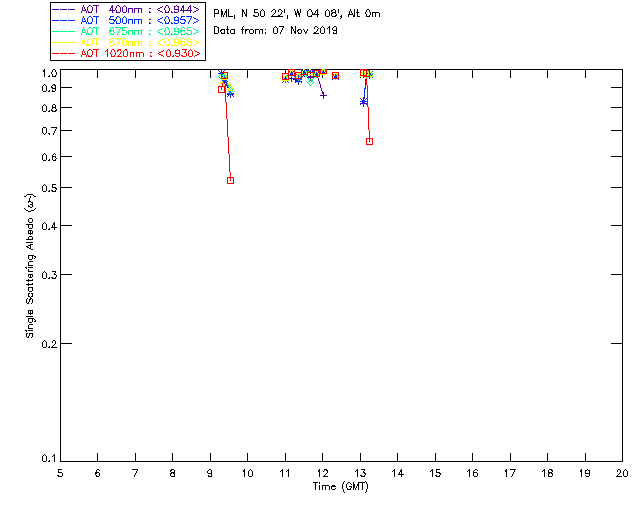Select the AOT 500nm legend entry
This screenshot has width=640, height=512.
coord(126,20)
